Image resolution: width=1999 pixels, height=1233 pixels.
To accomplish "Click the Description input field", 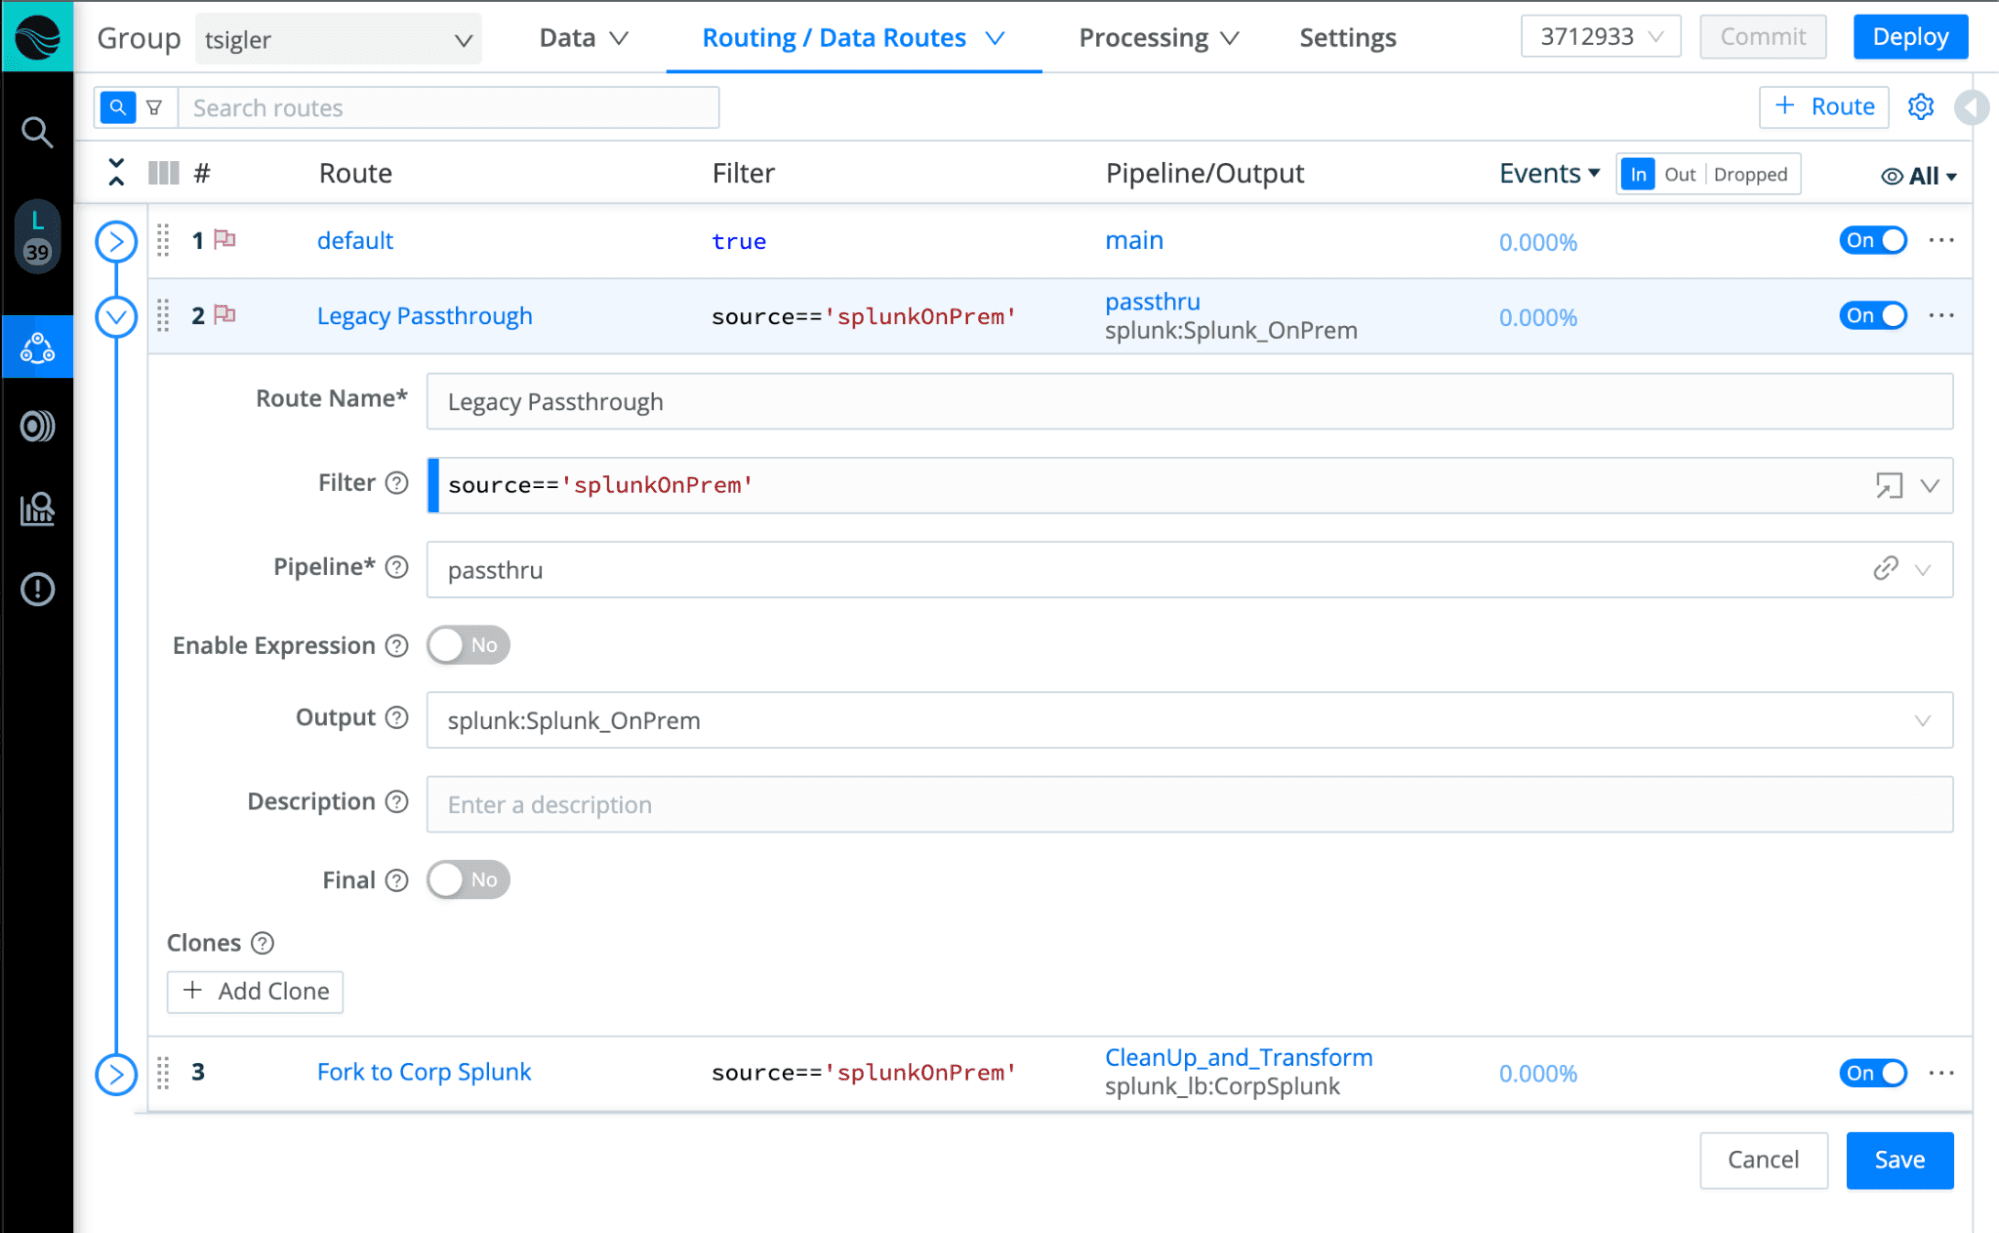I will point(1189,805).
